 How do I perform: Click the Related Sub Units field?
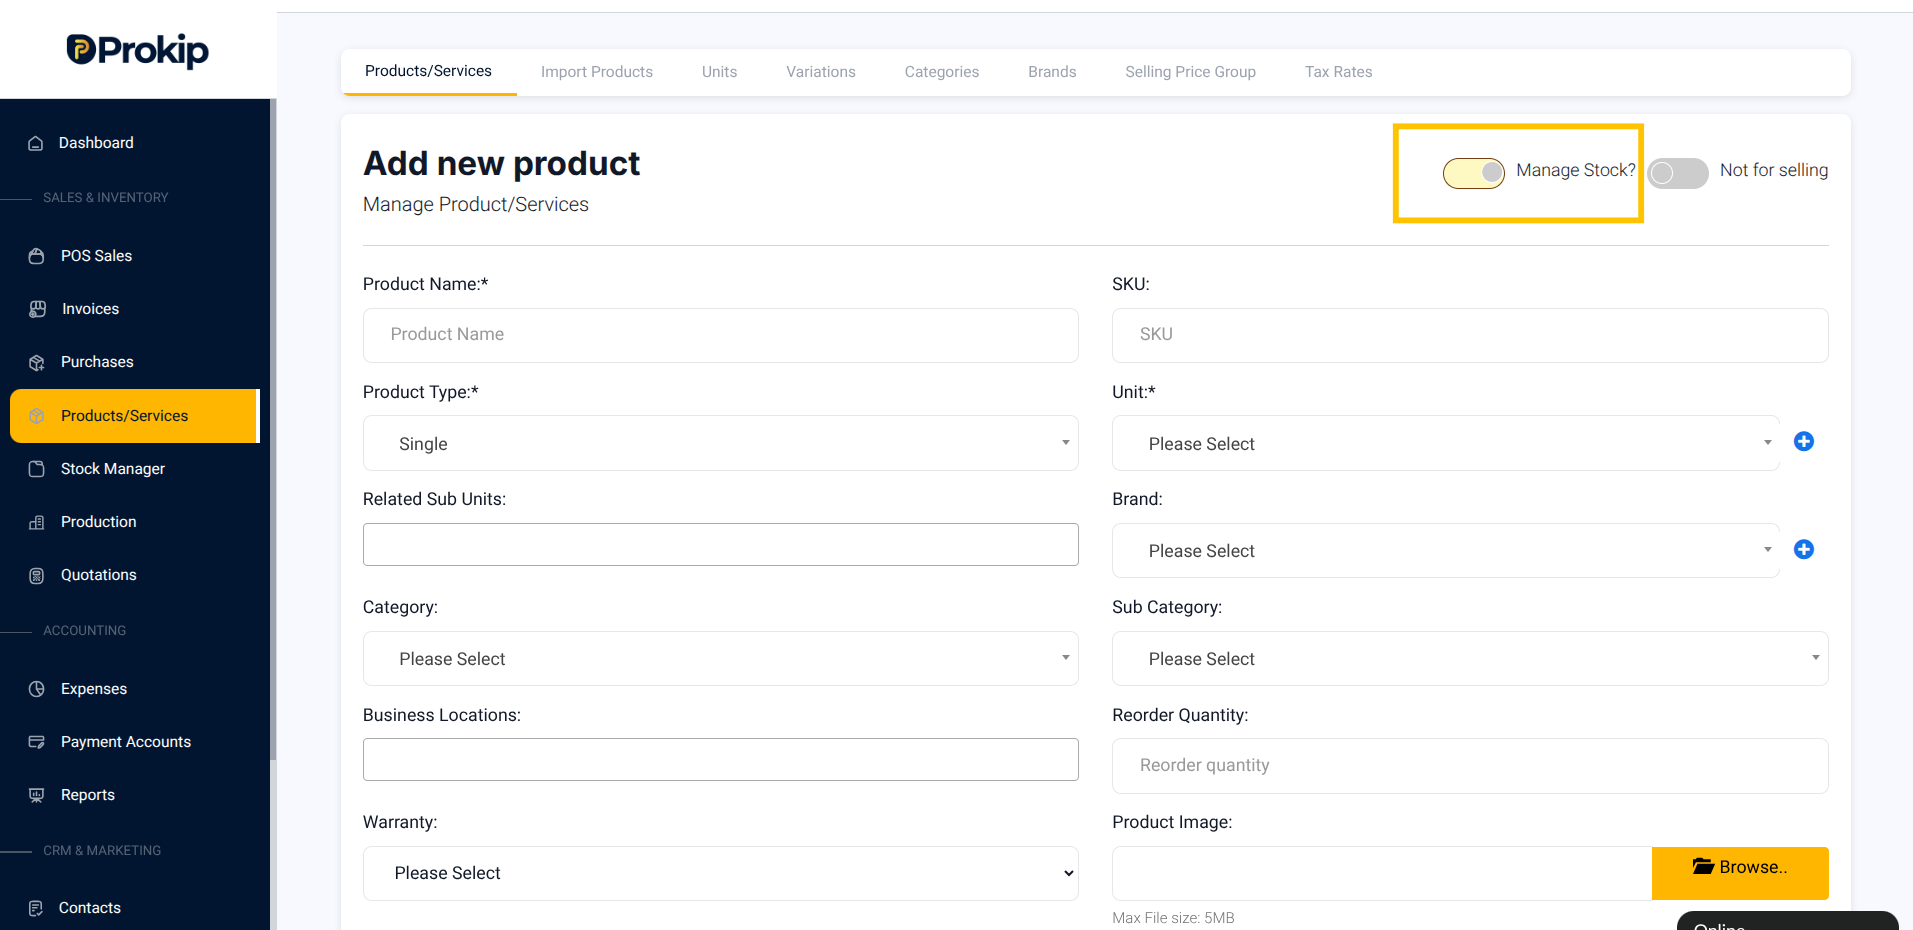720,544
